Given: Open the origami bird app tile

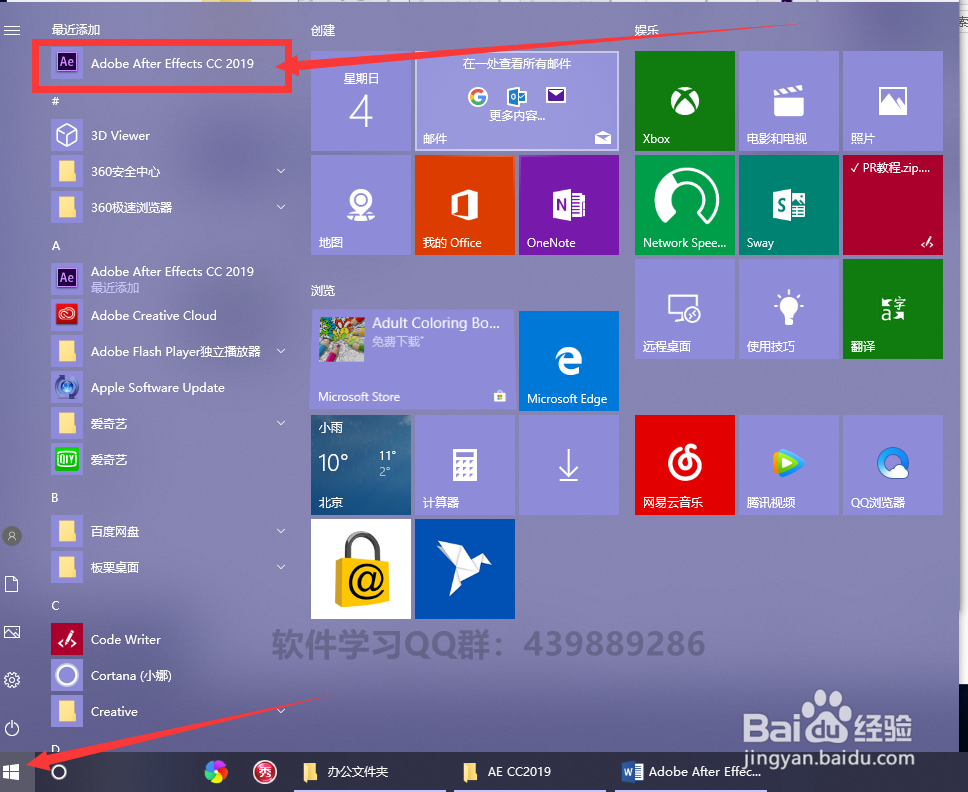Looking at the screenshot, I should (x=465, y=569).
